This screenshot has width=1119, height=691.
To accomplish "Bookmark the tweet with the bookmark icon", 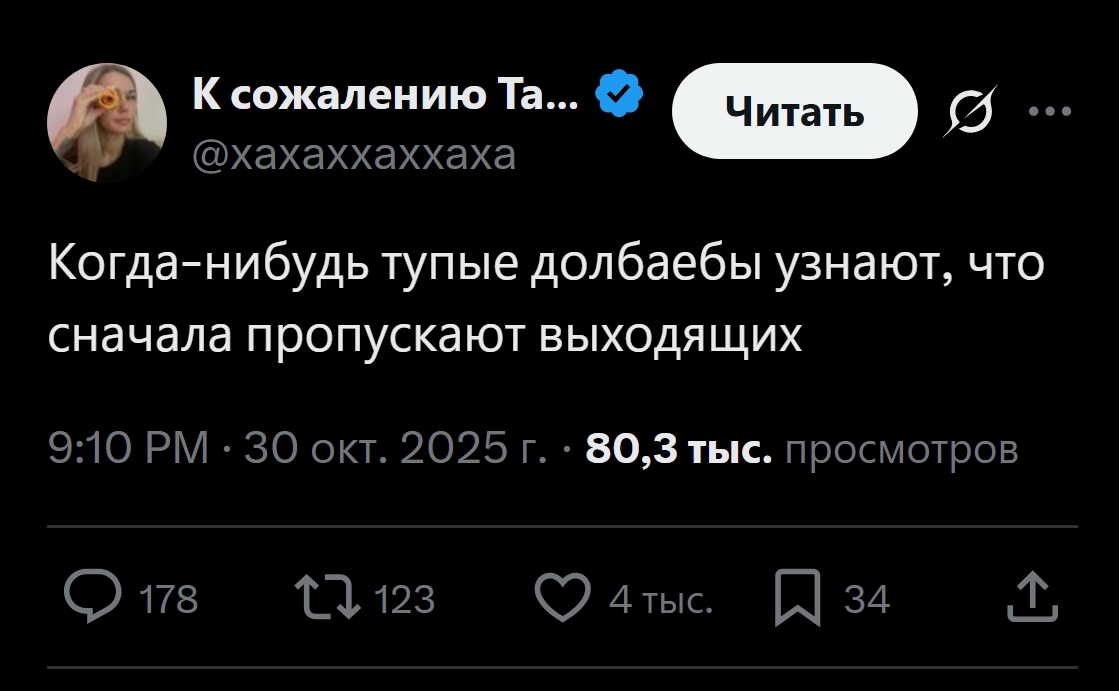I will coord(797,599).
